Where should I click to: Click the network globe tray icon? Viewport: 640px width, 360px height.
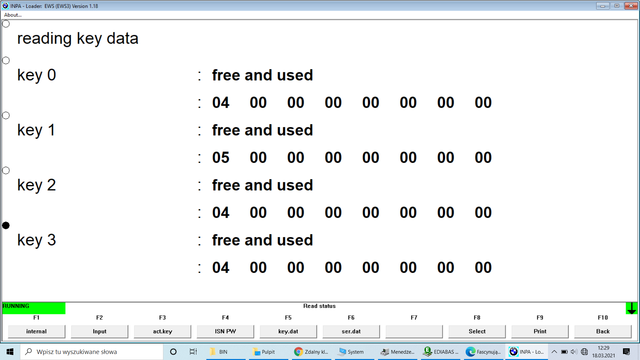click(584, 351)
